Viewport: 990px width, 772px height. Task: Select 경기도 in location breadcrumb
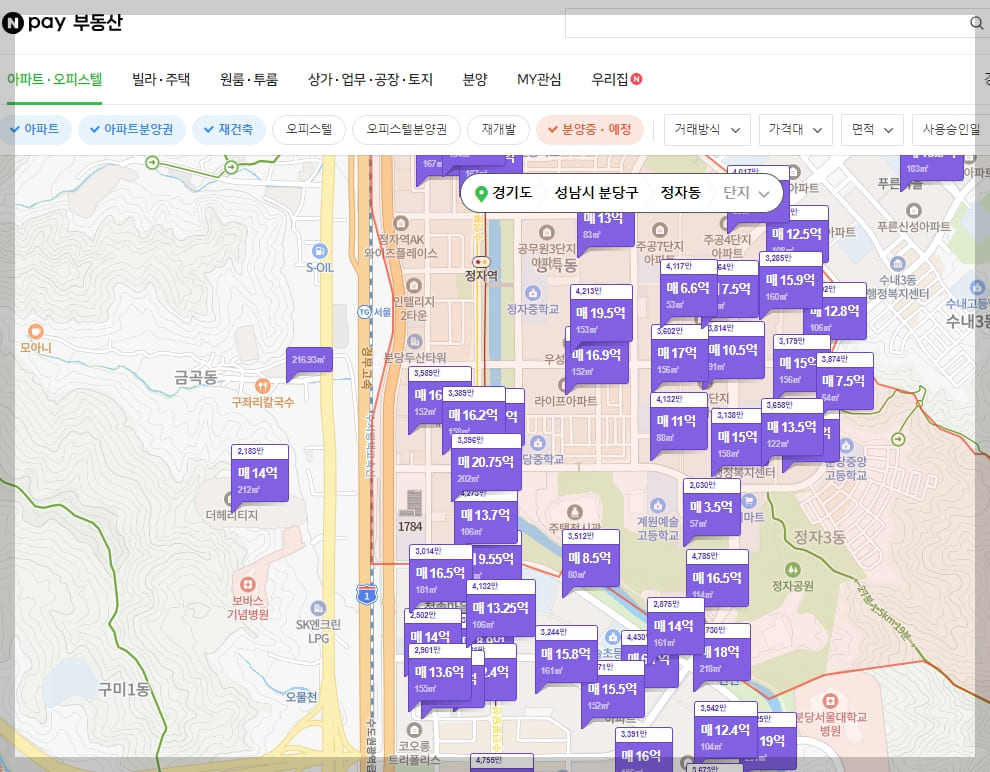[x=511, y=193]
